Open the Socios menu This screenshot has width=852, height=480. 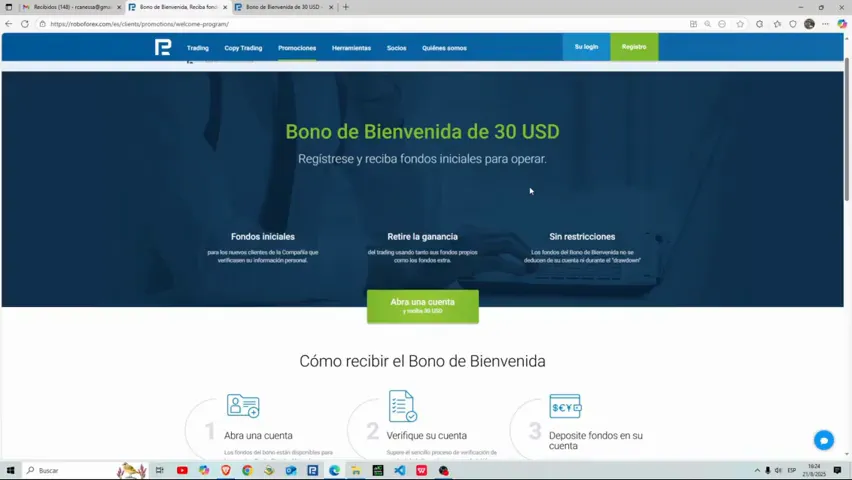pyautogui.click(x=397, y=48)
